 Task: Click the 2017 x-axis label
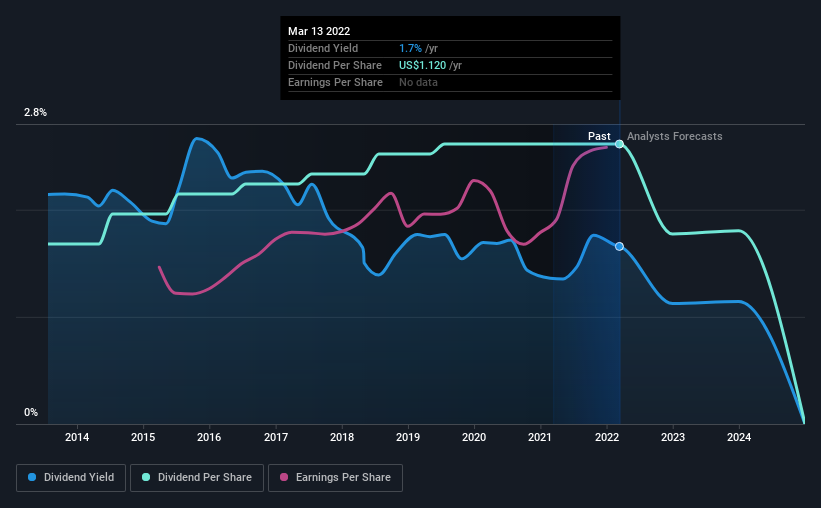click(x=276, y=437)
